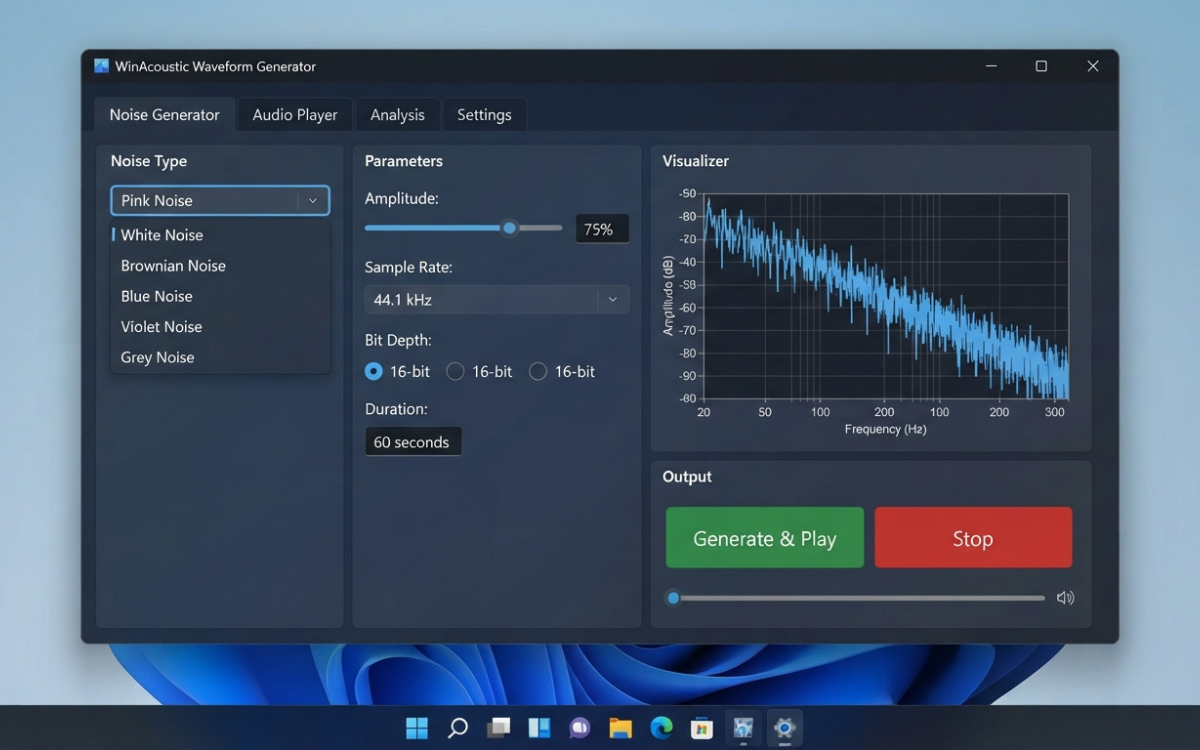Choose Blue Noise from the list
The image size is (1200, 750).
click(220, 296)
